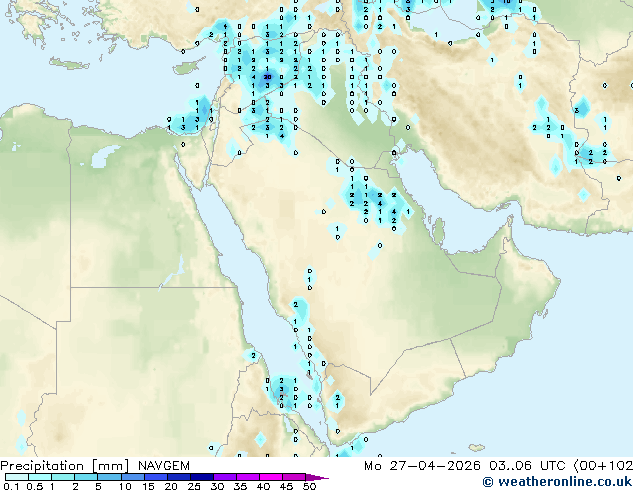634x490 pixels.
Task: Click the '30' precipitation value on the map
Action: [x=267, y=76]
